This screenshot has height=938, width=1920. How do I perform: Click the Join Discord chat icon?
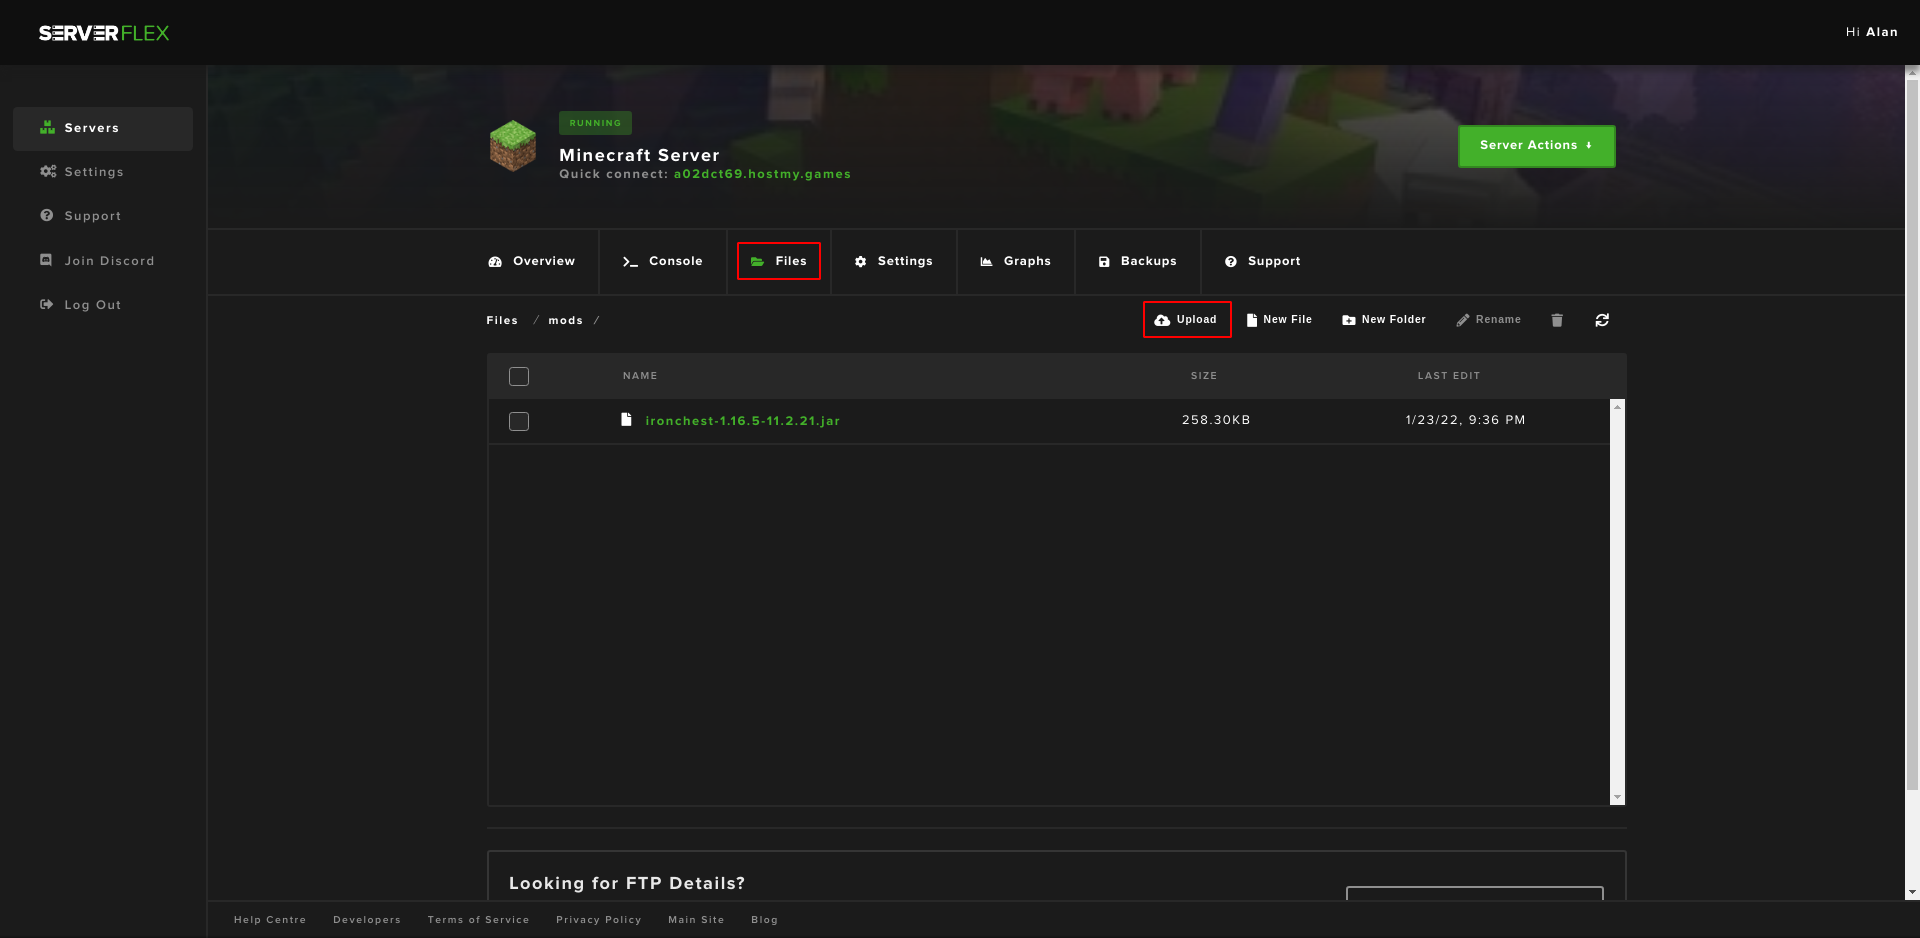tap(46, 260)
